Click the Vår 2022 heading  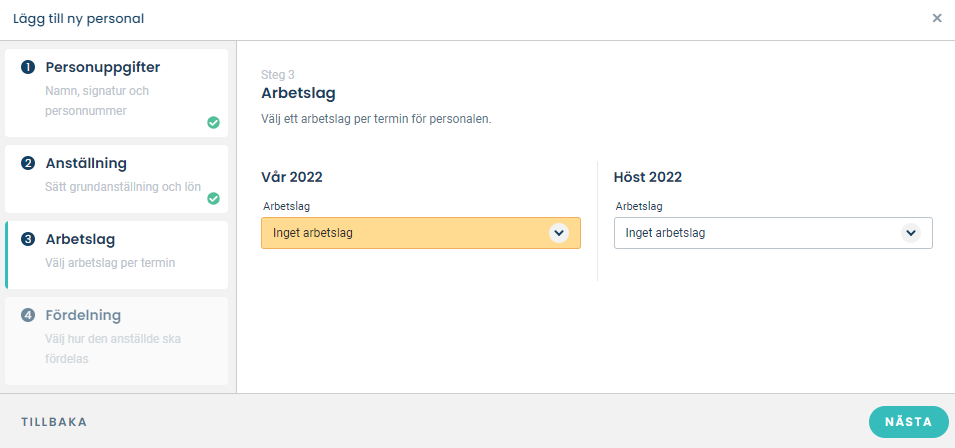coord(292,177)
